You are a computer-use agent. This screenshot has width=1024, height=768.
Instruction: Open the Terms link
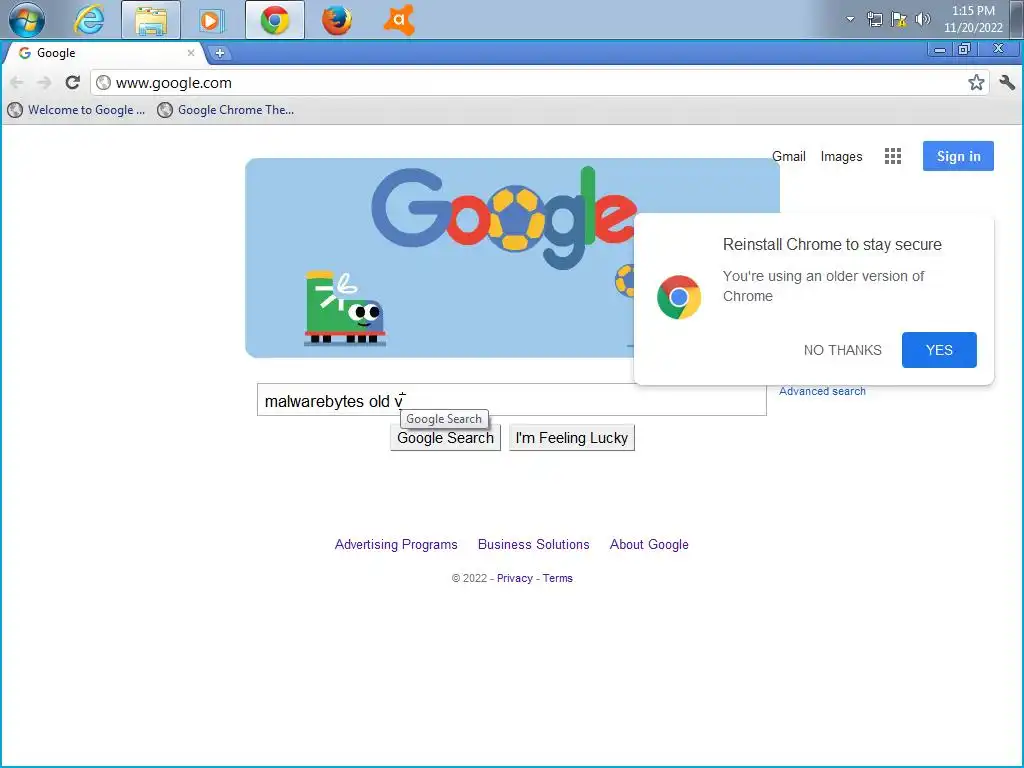pyautogui.click(x=558, y=578)
